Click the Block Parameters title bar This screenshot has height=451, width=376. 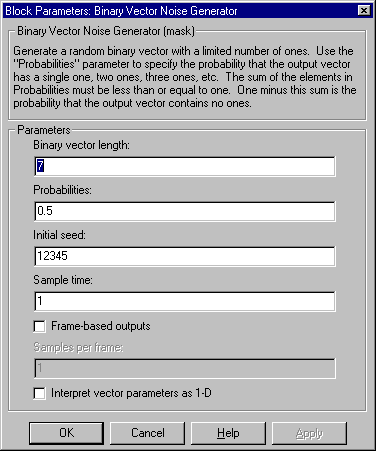click(180, 11)
